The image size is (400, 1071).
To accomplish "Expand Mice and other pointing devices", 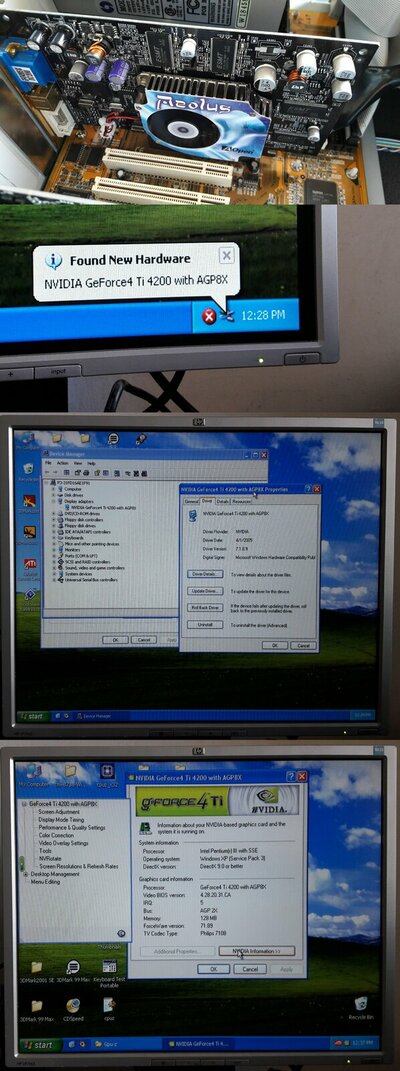I will [x=53, y=544].
